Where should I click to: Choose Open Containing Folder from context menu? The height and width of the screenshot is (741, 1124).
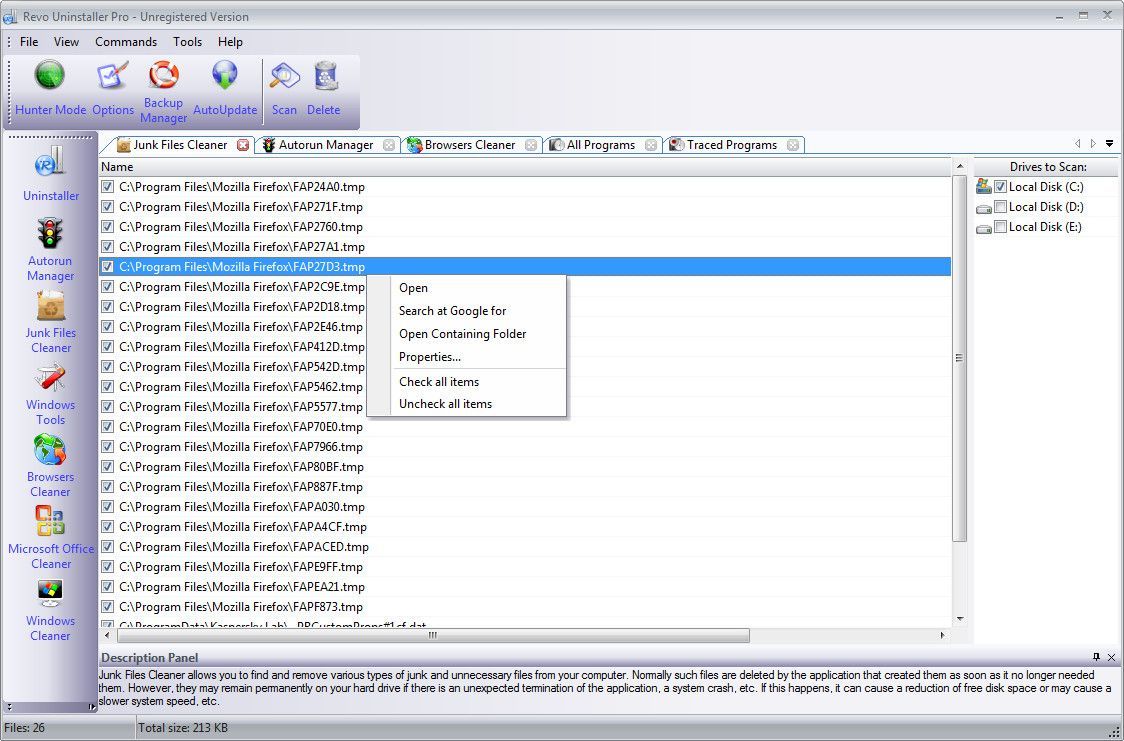462,334
